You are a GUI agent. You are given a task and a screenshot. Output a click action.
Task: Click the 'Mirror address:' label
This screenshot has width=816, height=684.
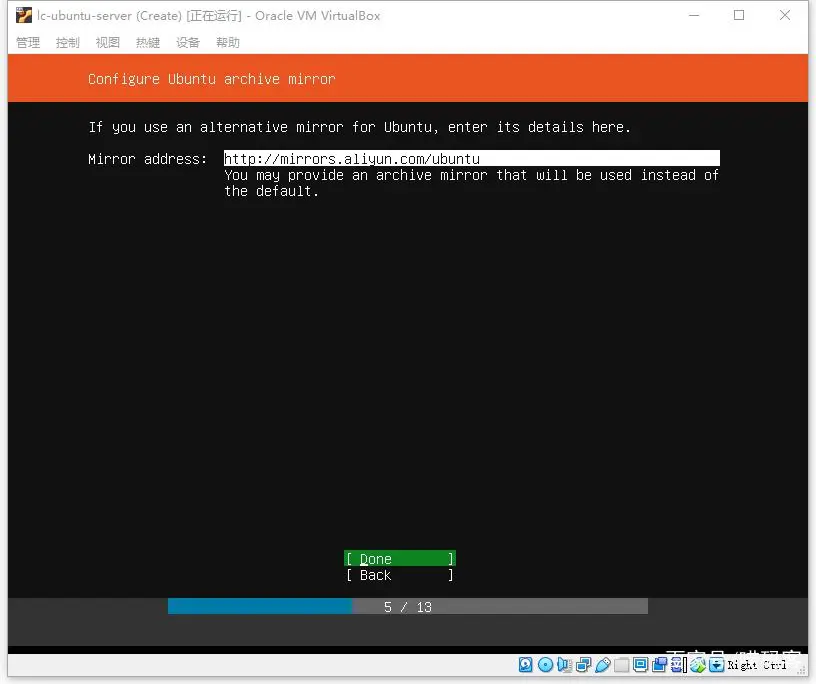point(147,159)
